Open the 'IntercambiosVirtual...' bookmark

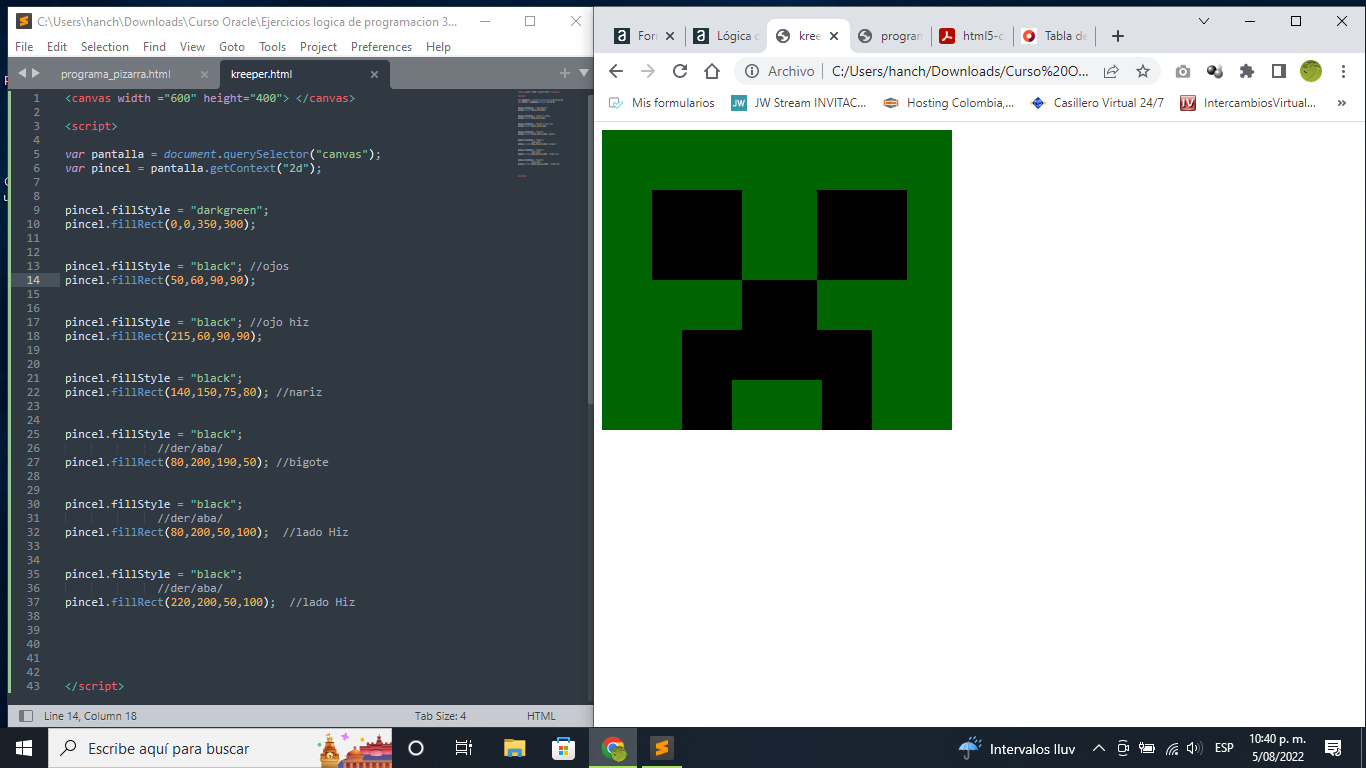[1249, 103]
